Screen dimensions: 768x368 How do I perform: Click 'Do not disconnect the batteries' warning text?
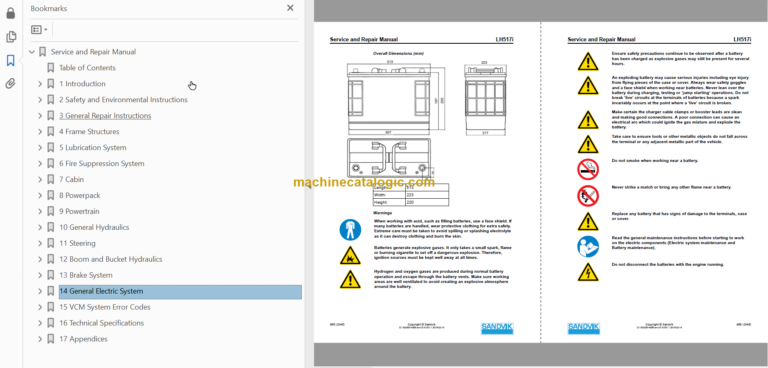tap(668, 265)
